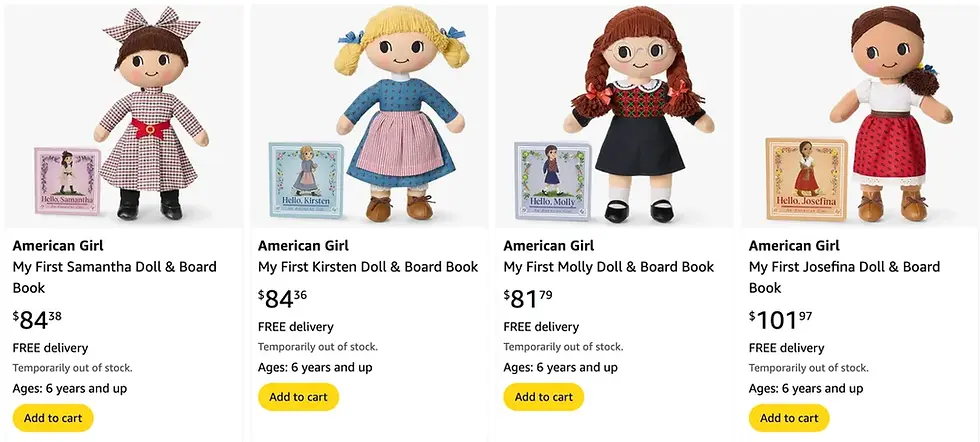Click the $84.38 Samantha price
Image resolution: width=980 pixels, height=442 pixels.
tap(35, 320)
